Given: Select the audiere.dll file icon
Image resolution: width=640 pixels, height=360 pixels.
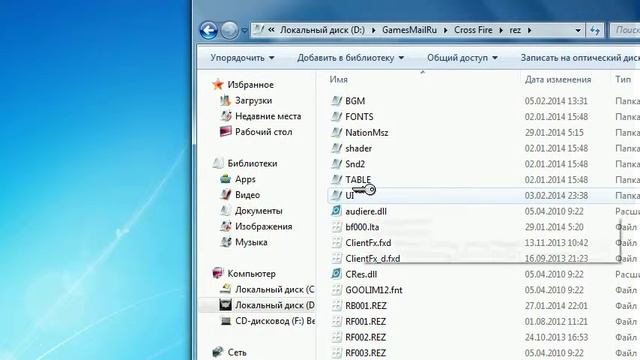Looking at the screenshot, I should 336,211.
